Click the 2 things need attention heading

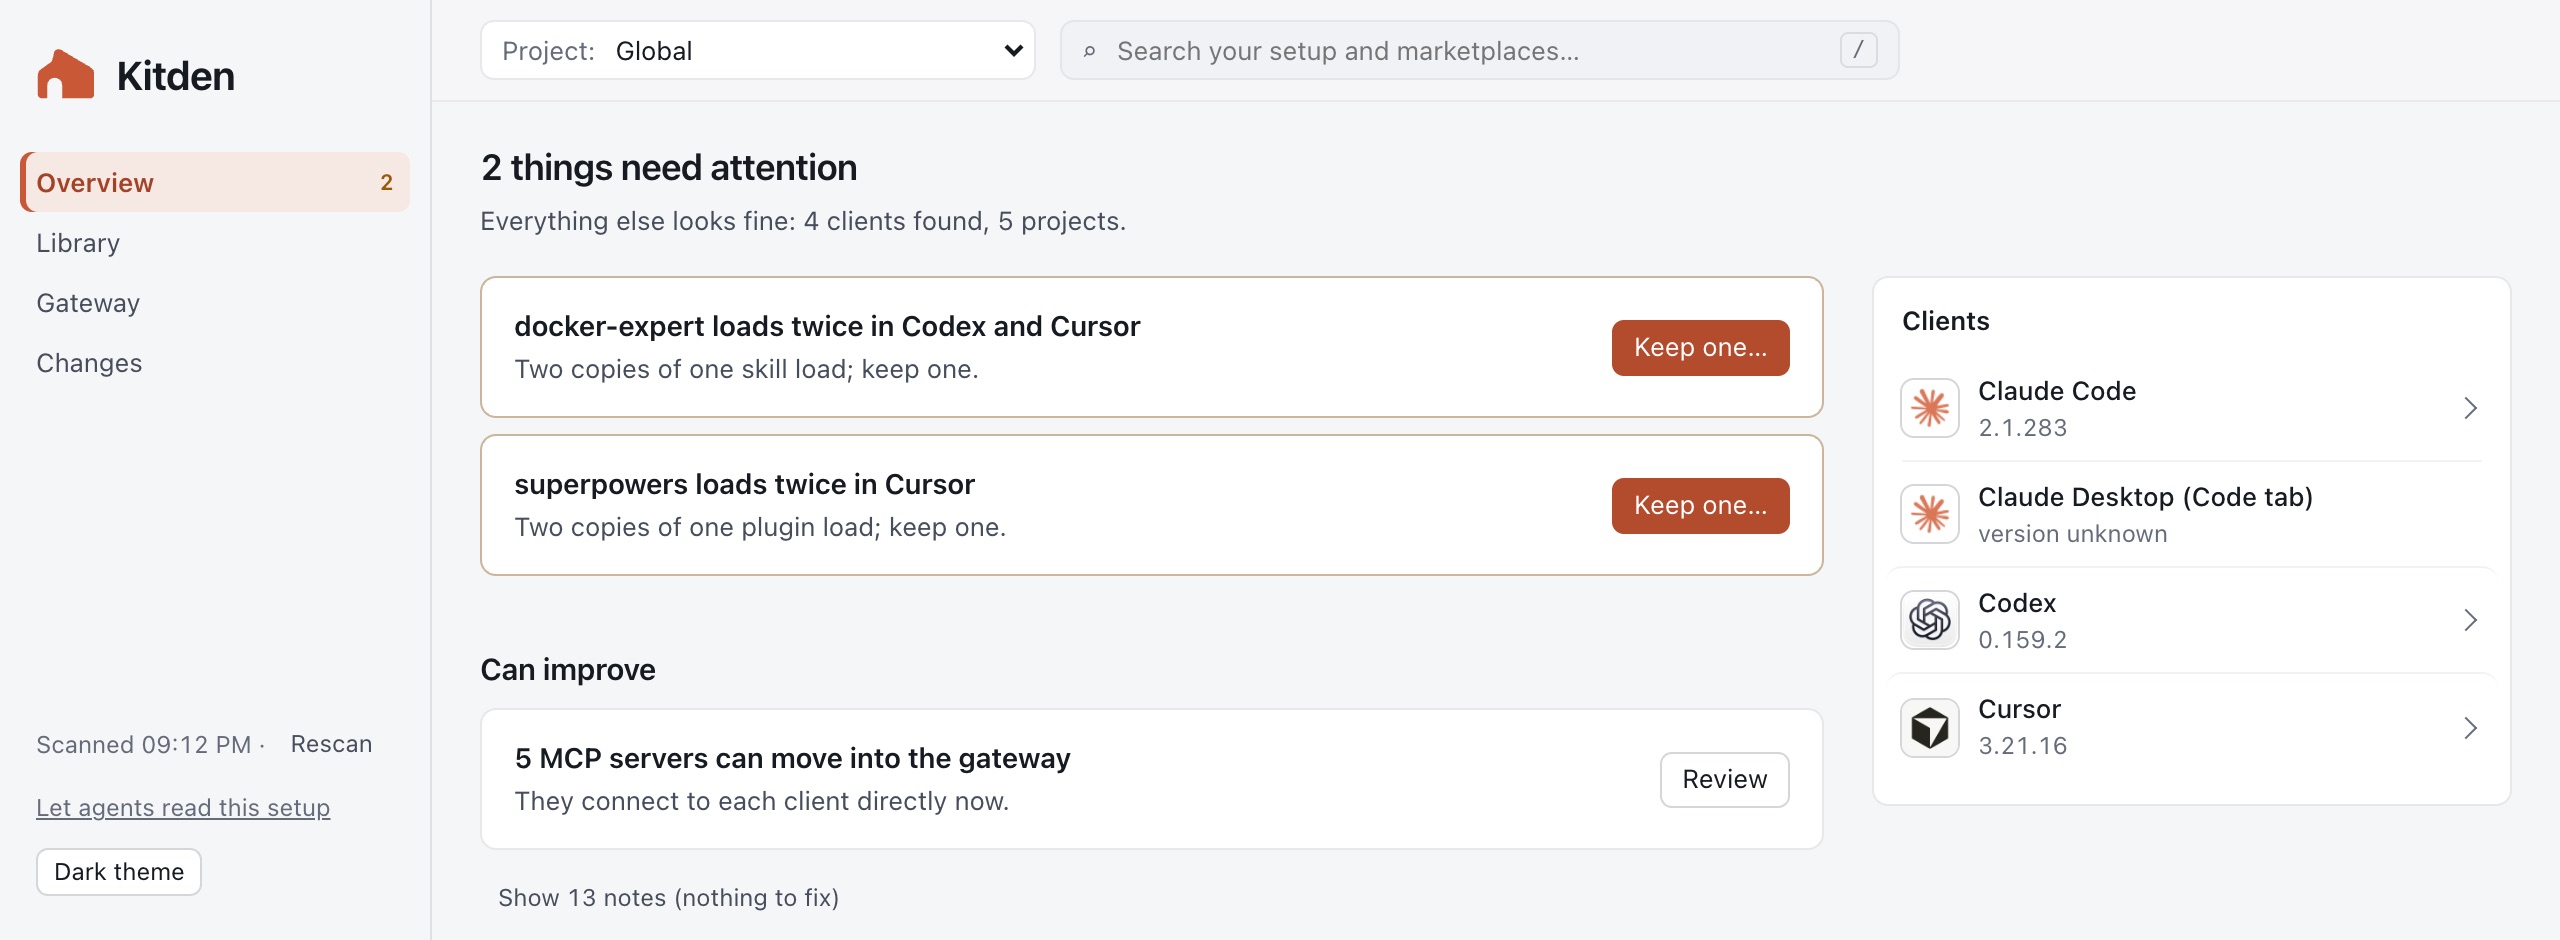tap(669, 167)
